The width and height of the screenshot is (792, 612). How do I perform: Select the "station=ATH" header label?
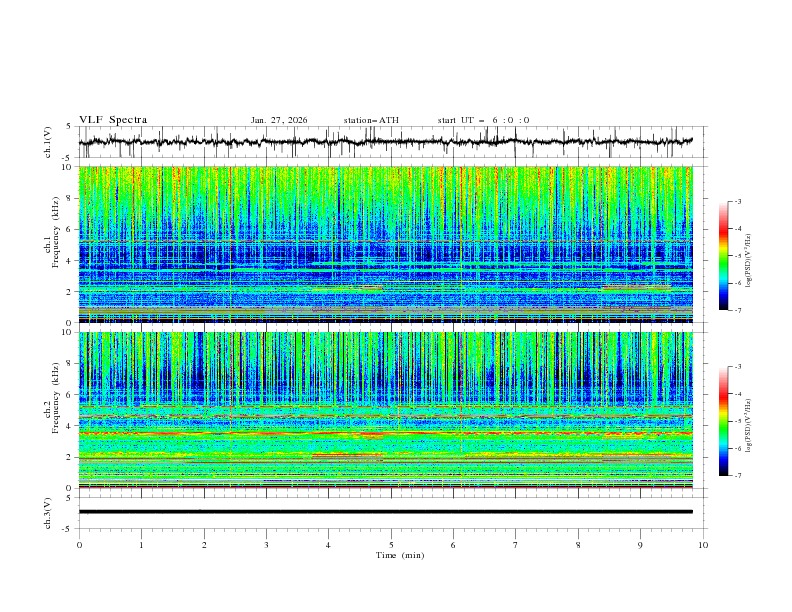[x=371, y=120]
